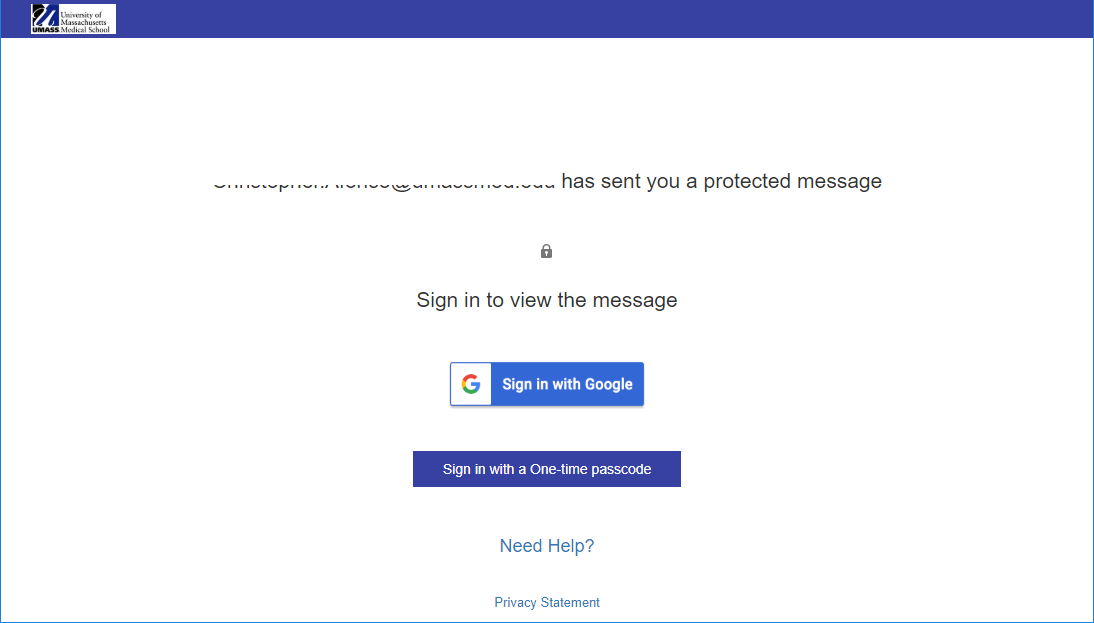1094x623 pixels.
Task: Click the multicolored G inside the Google button
Action: pyautogui.click(x=470, y=383)
